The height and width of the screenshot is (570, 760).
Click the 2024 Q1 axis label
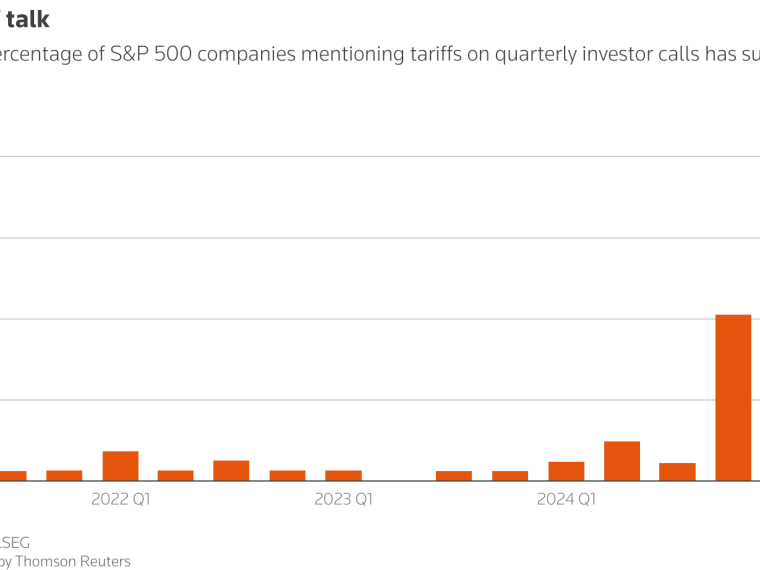click(566, 499)
